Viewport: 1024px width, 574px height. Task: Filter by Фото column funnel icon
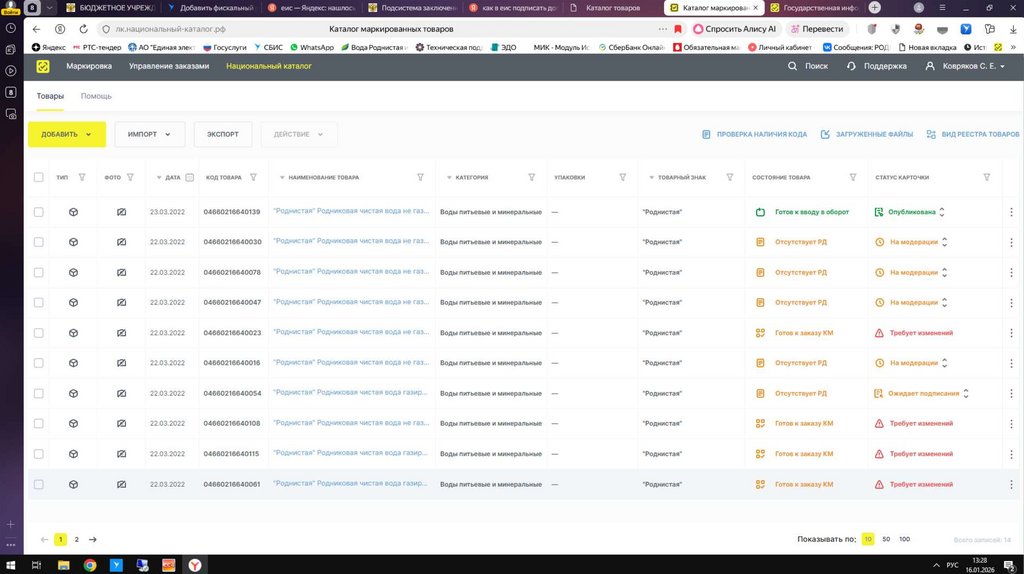click(x=130, y=177)
